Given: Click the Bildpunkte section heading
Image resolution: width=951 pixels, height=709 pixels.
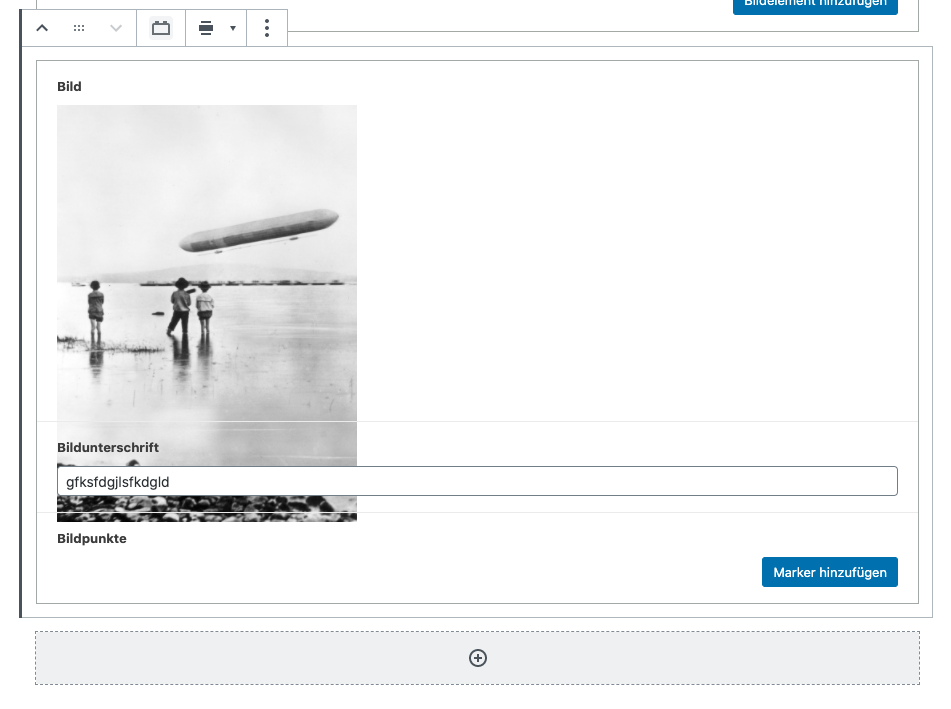Looking at the screenshot, I should pos(91,538).
